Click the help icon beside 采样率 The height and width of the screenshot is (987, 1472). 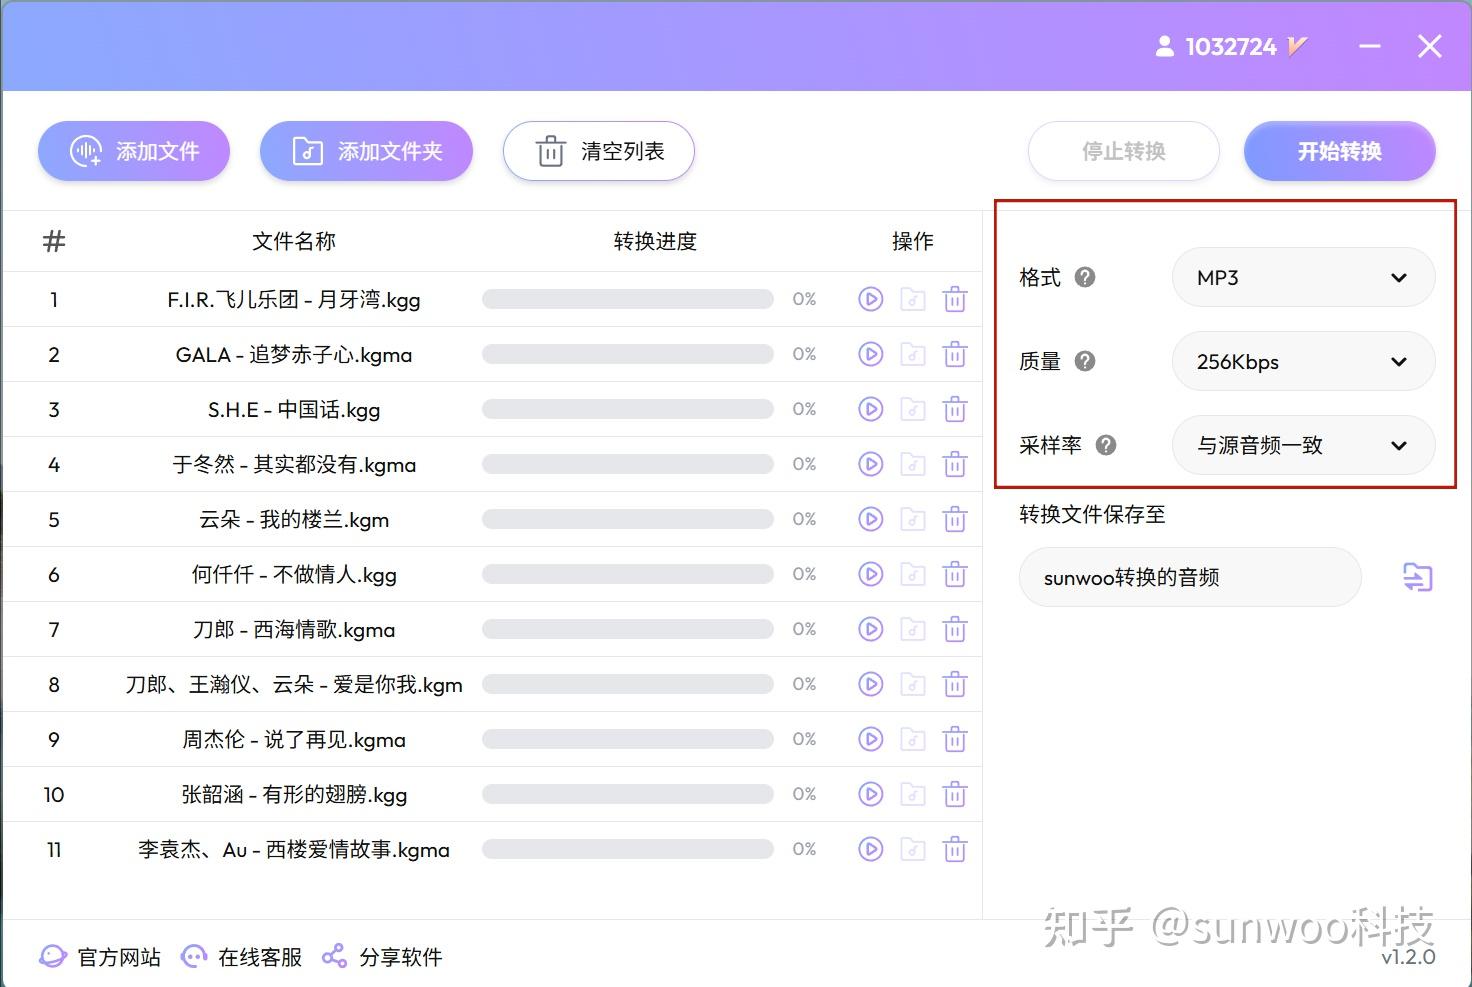click(1106, 446)
